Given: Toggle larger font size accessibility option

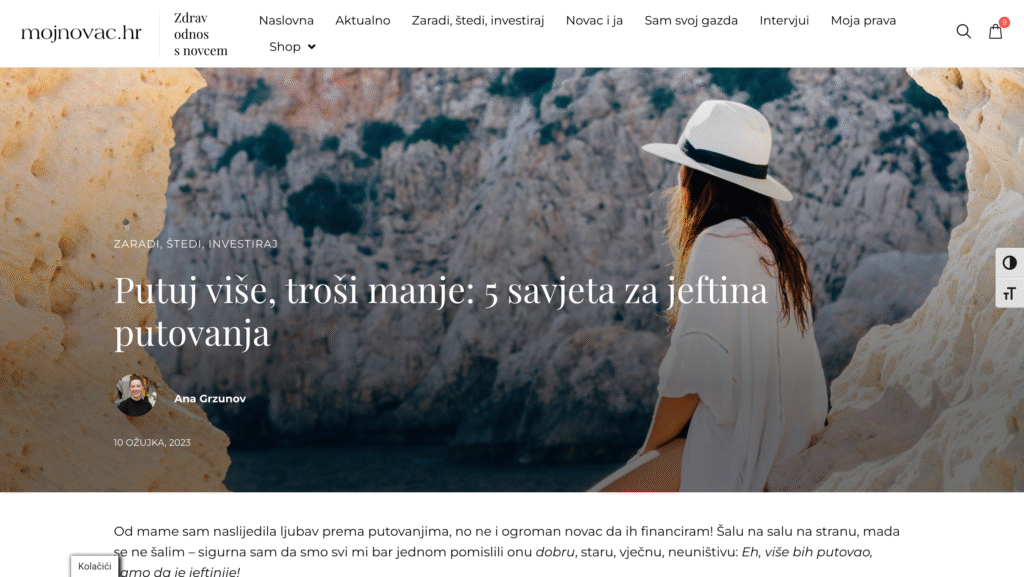Looking at the screenshot, I should pyautogui.click(x=1010, y=293).
